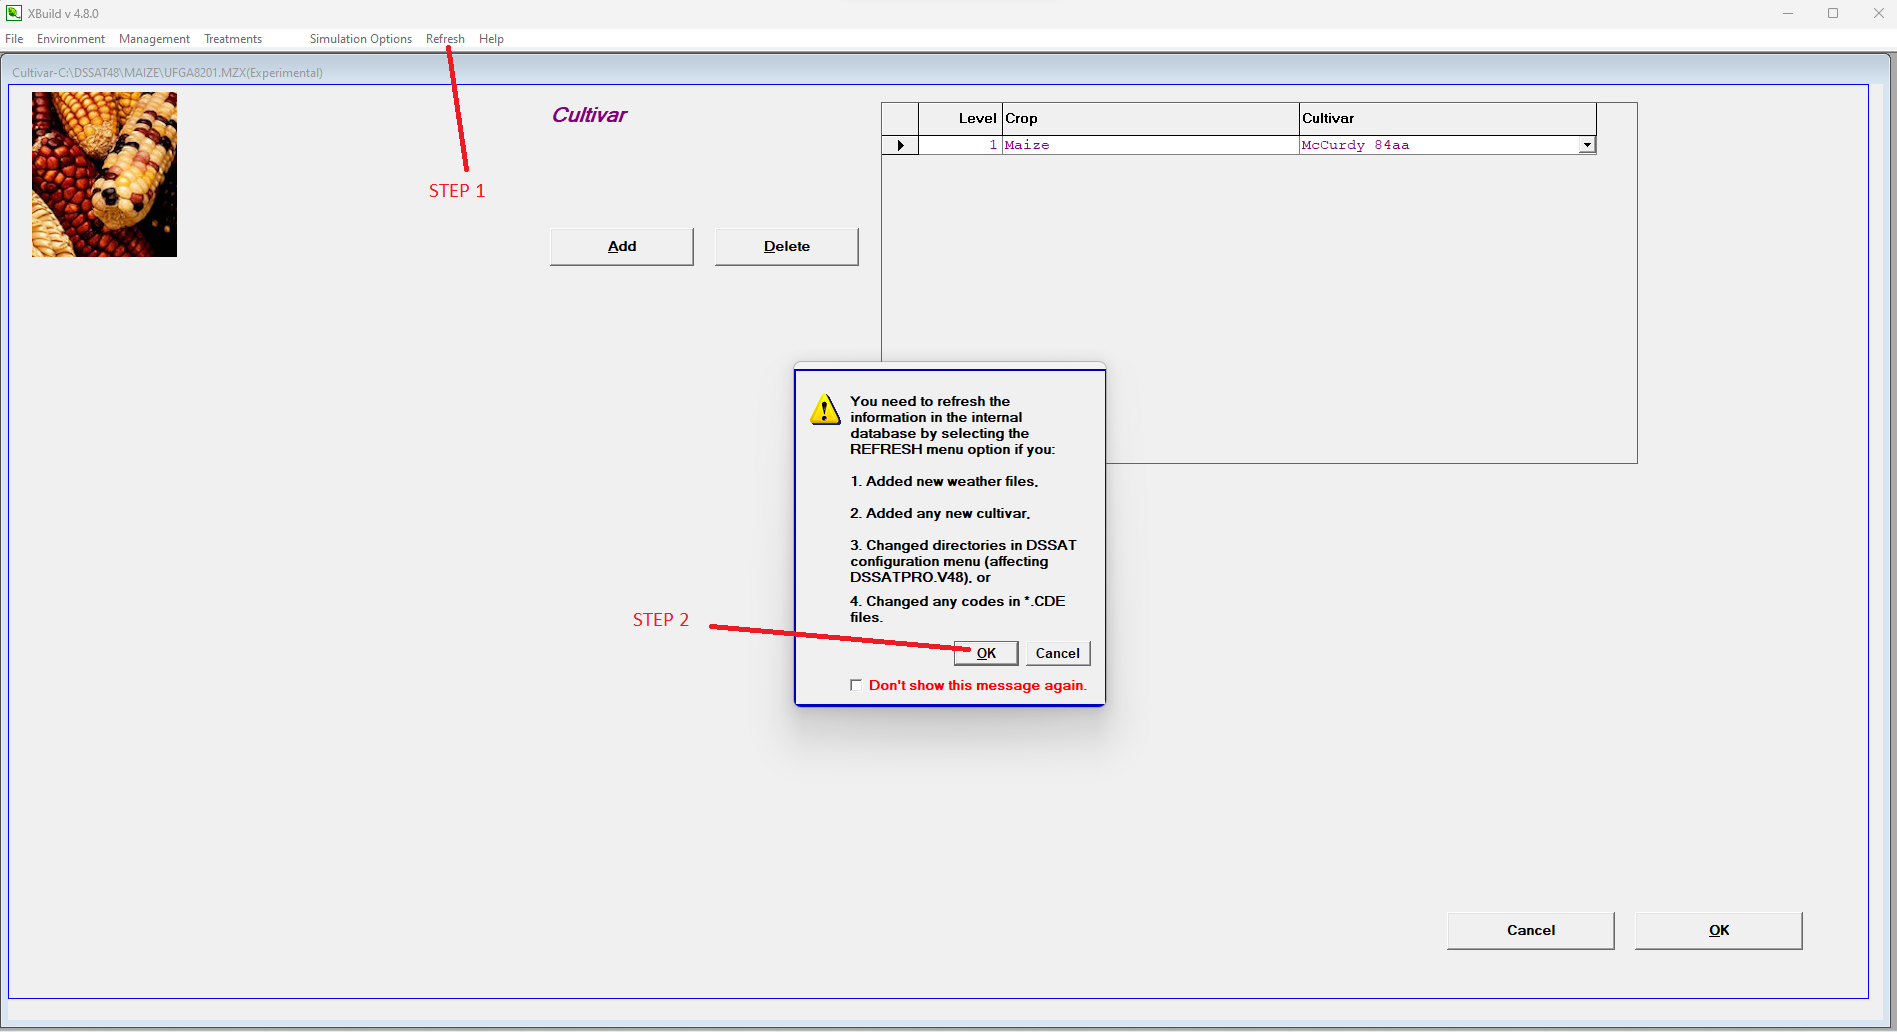The image size is (1897, 1032).
Task: Click the Add cultivar button
Action: (622, 246)
